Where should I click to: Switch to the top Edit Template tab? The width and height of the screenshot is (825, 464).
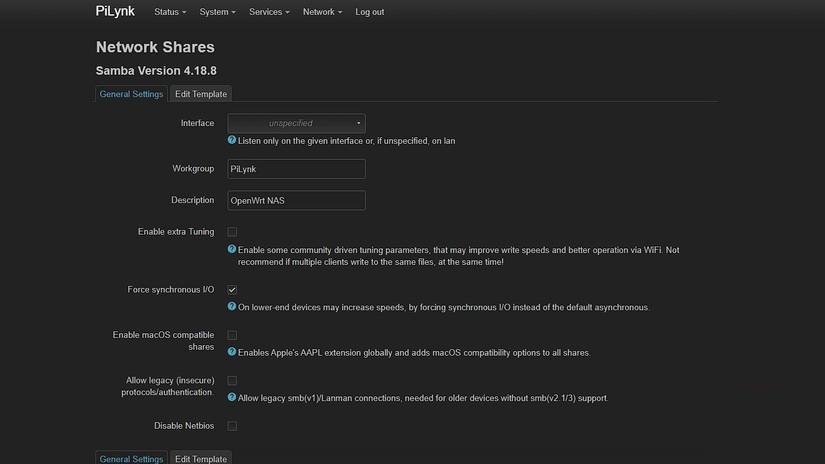[201, 94]
